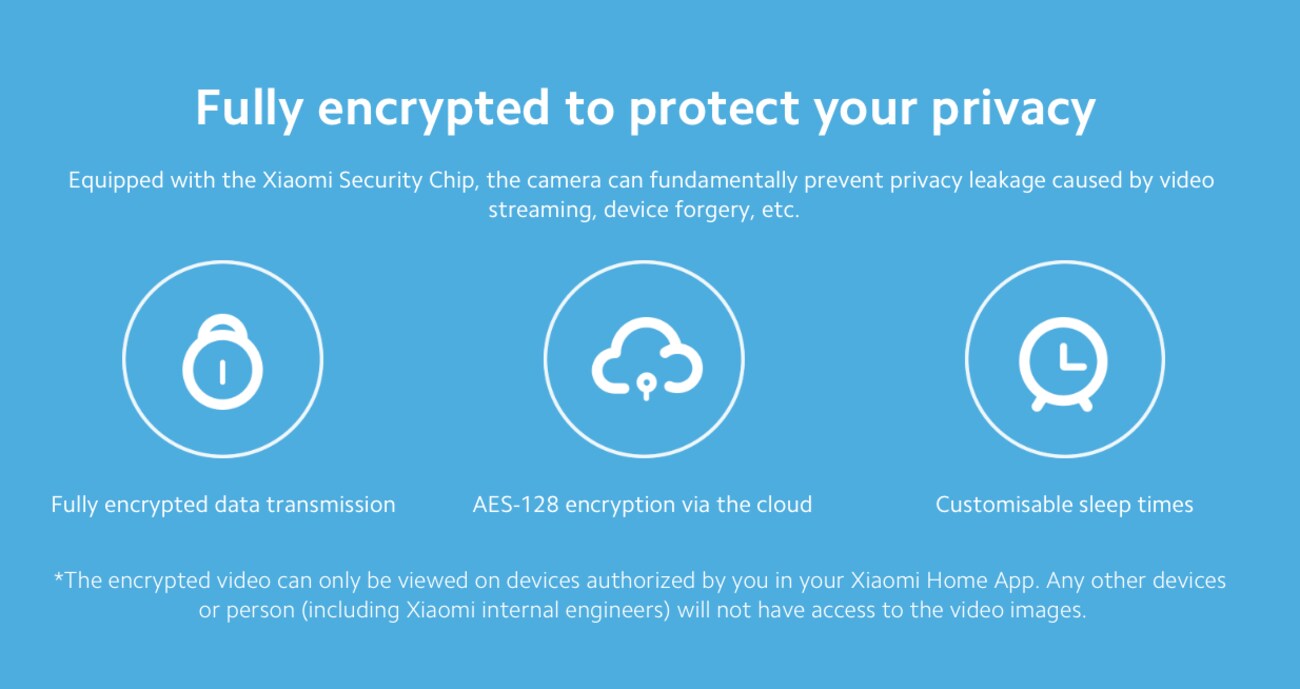
Task: Click 'device forgery, etc.' in the description
Action: [x=702, y=212]
